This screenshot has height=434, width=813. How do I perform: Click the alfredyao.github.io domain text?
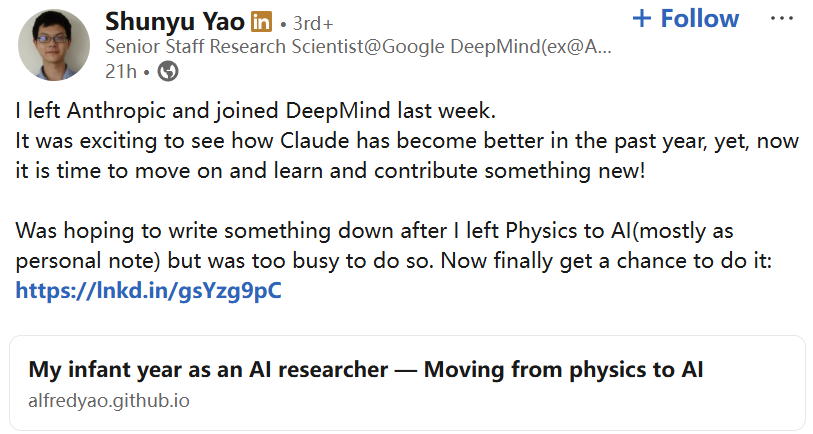click(x=109, y=401)
